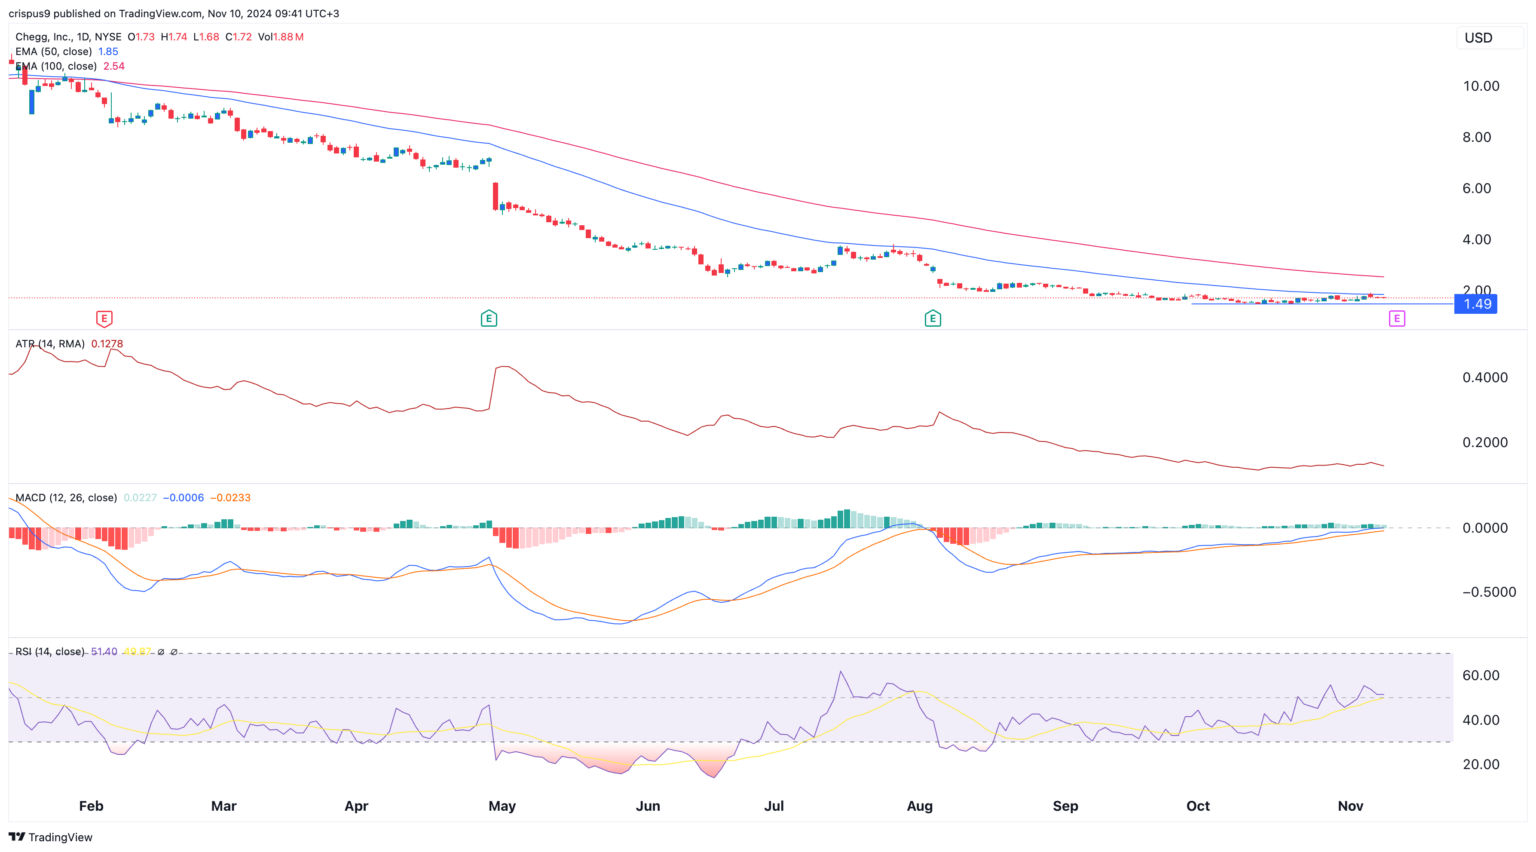Click the second ø symbol next to RSI values
This screenshot has height=852, width=1536.
(x=175, y=652)
